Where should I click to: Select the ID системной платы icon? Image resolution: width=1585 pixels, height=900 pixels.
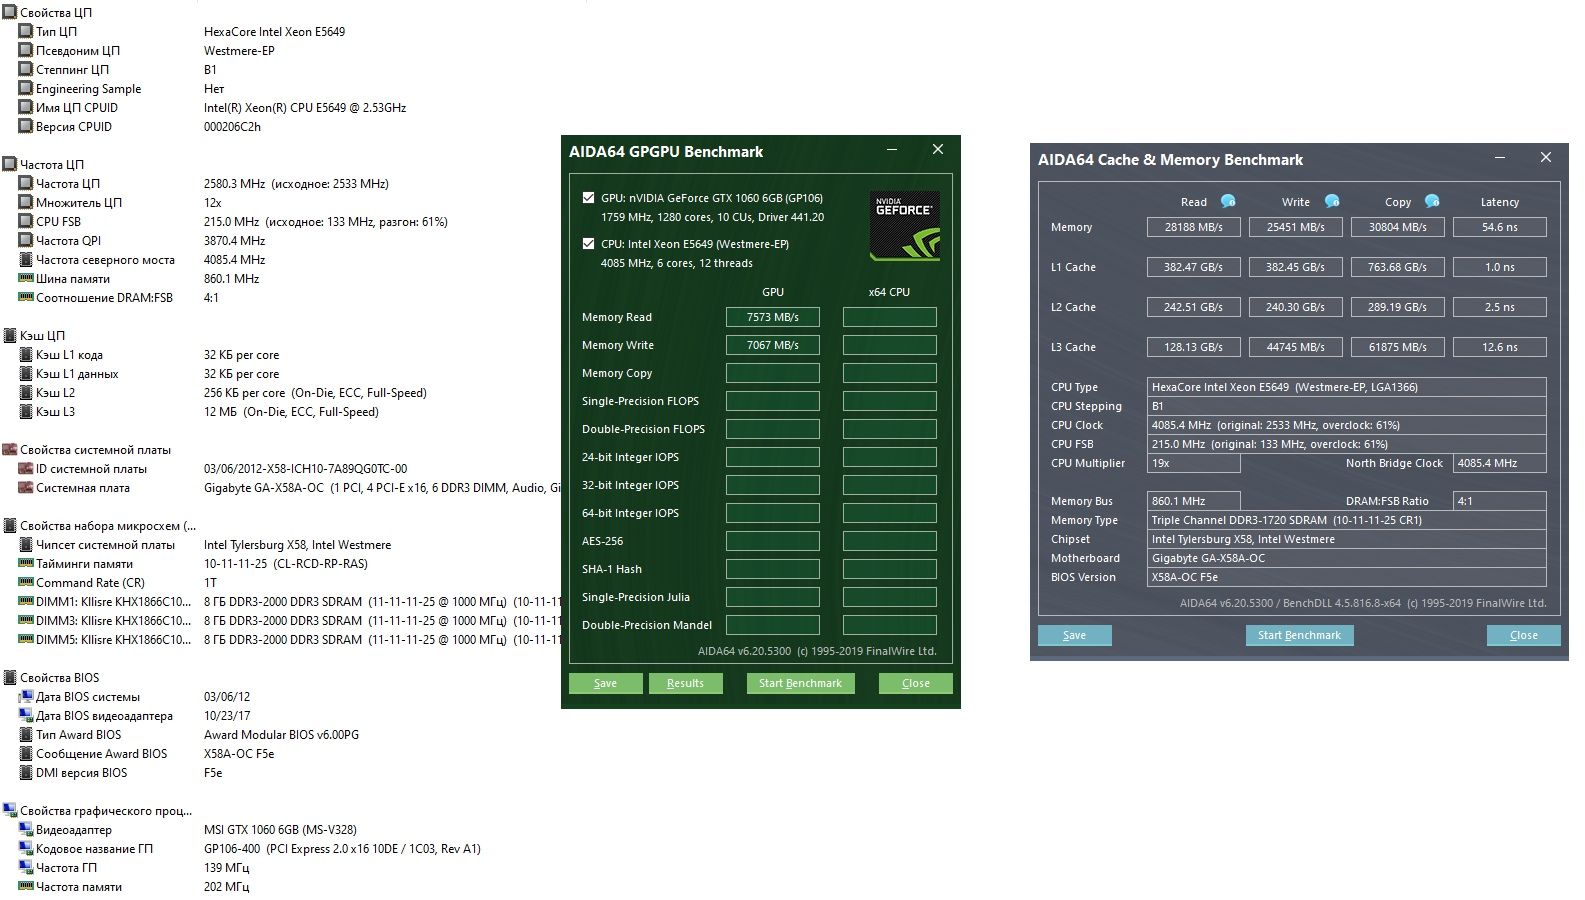[x=26, y=468]
